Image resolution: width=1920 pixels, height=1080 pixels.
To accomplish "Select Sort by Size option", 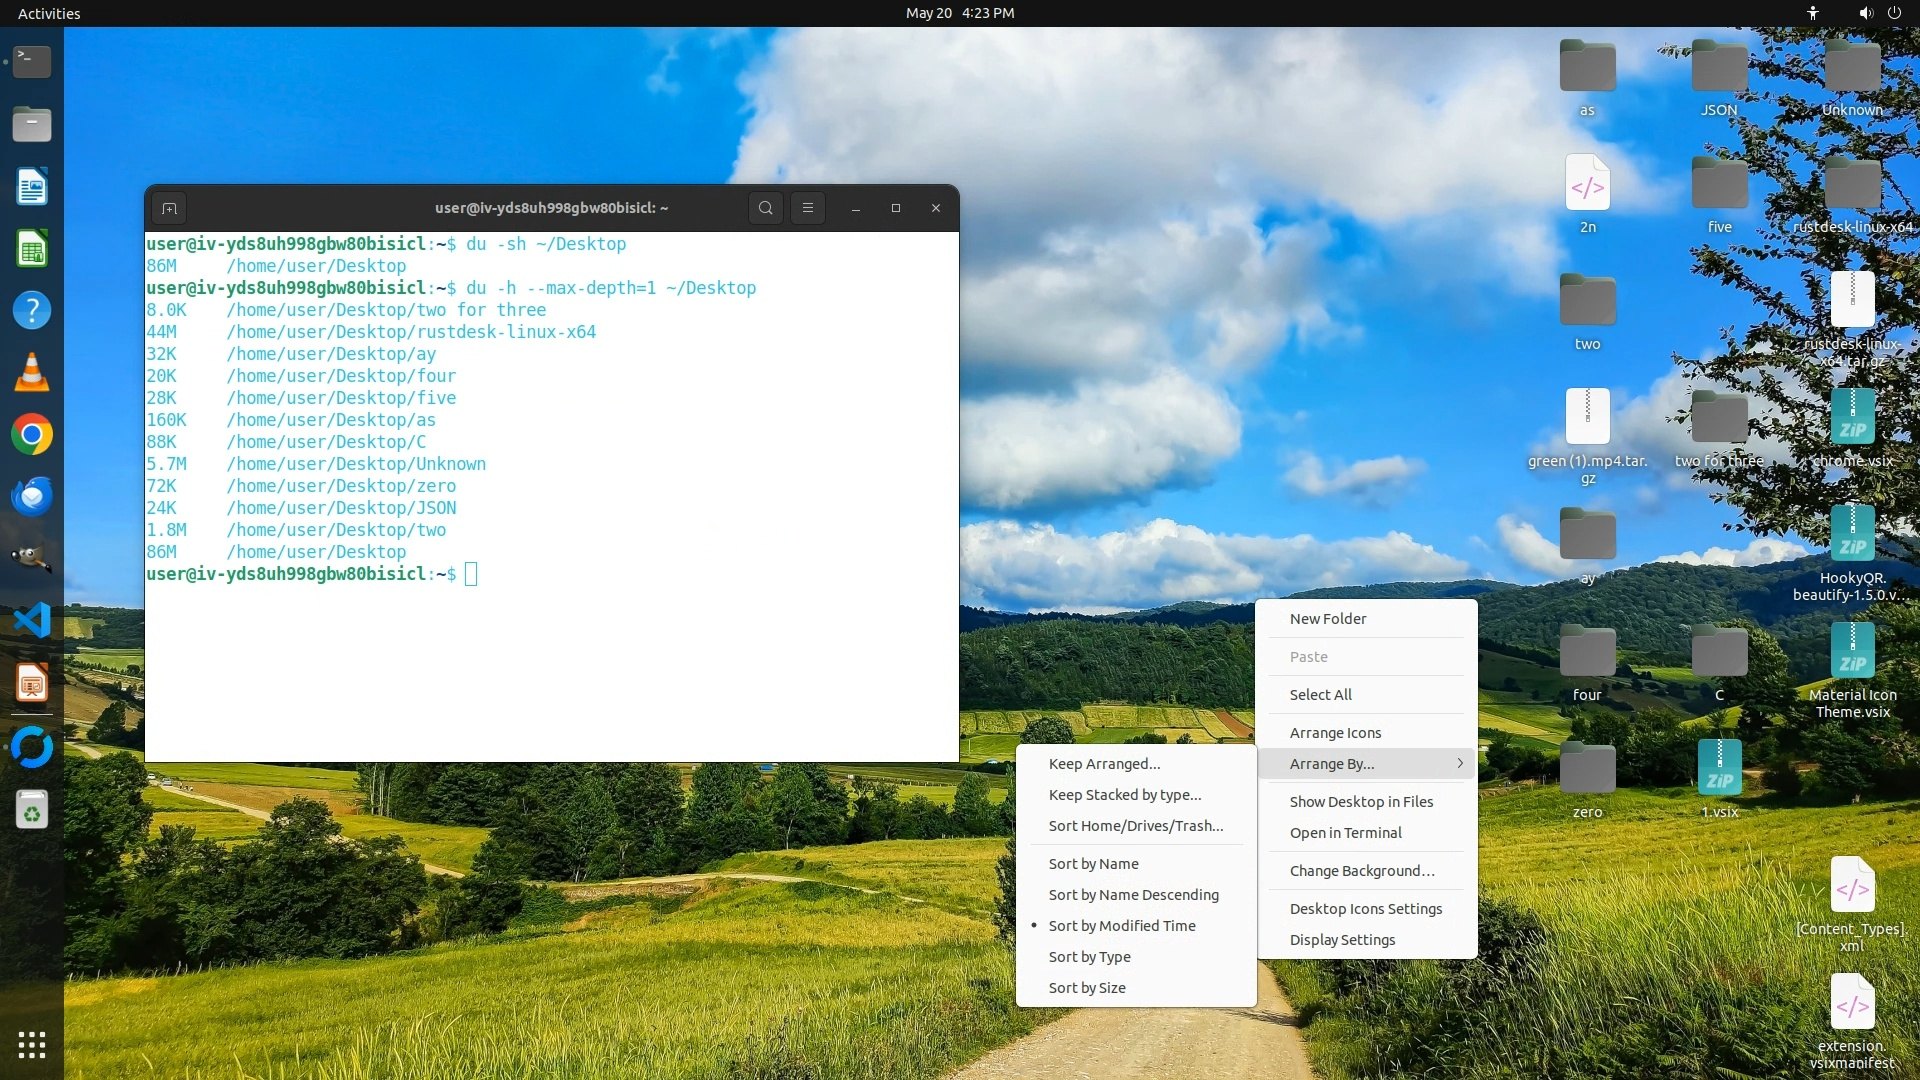I will click(1086, 988).
